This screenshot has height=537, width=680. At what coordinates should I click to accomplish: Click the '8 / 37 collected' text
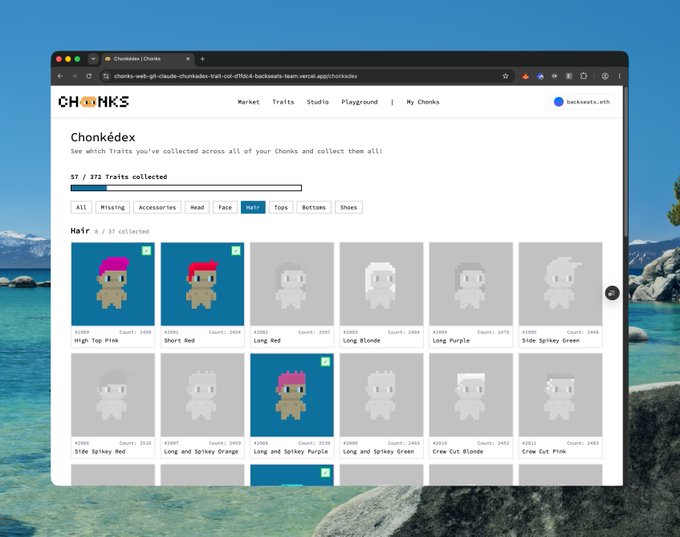click(x=122, y=232)
